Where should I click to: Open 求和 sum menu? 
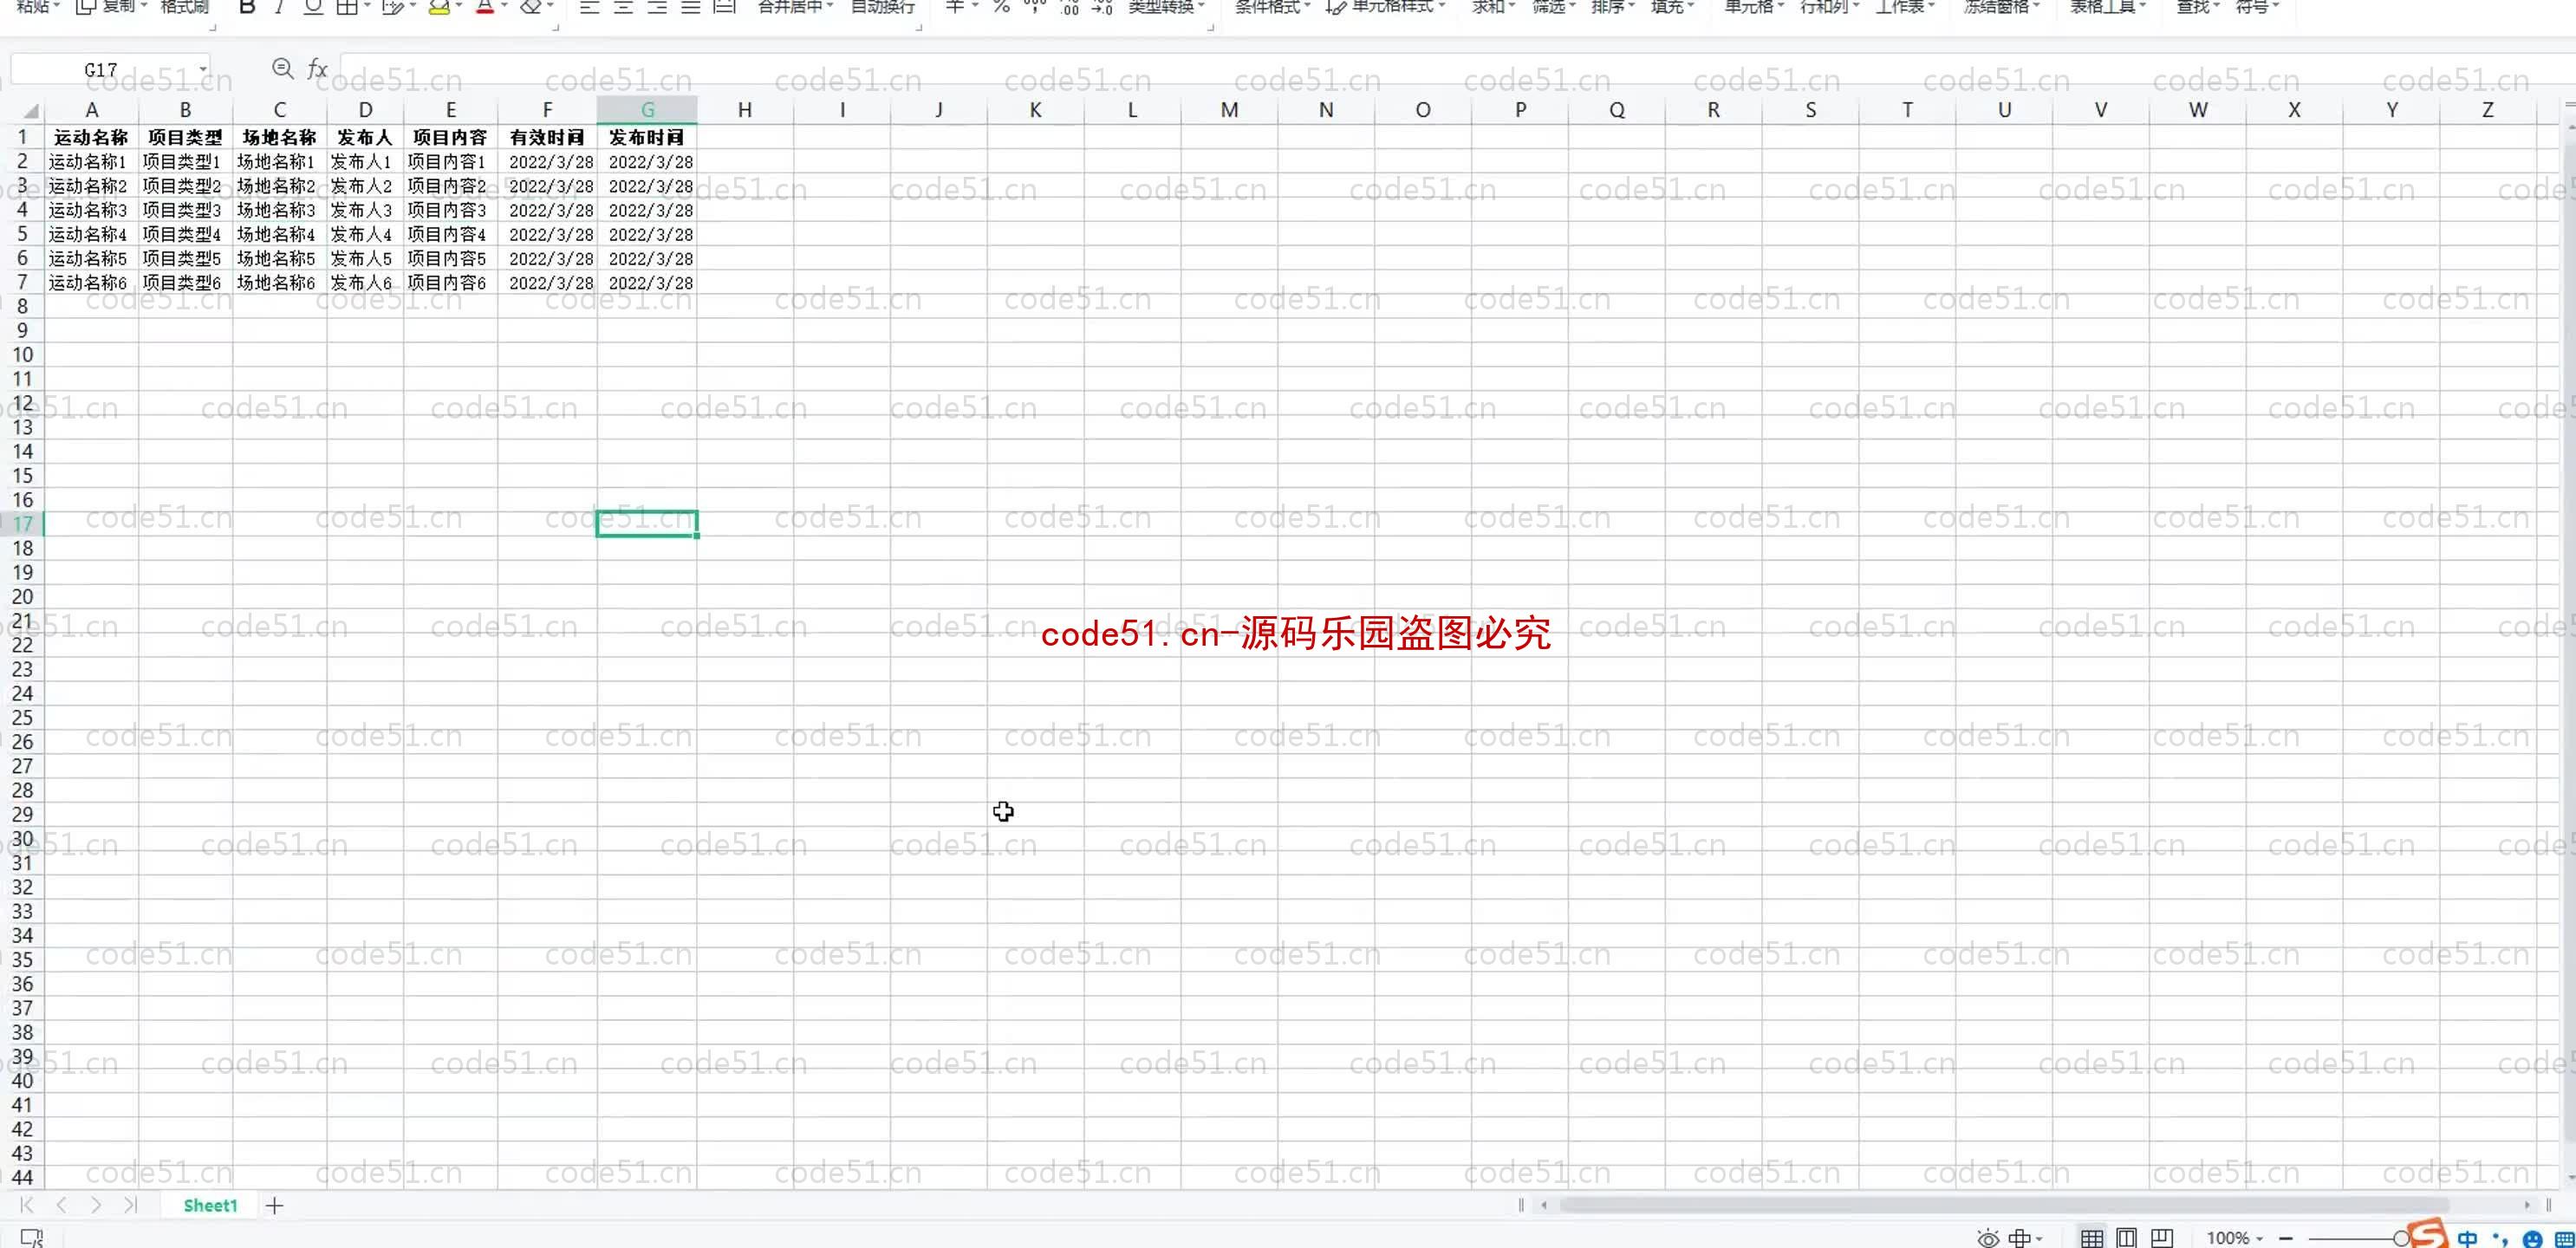coord(1493,7)
